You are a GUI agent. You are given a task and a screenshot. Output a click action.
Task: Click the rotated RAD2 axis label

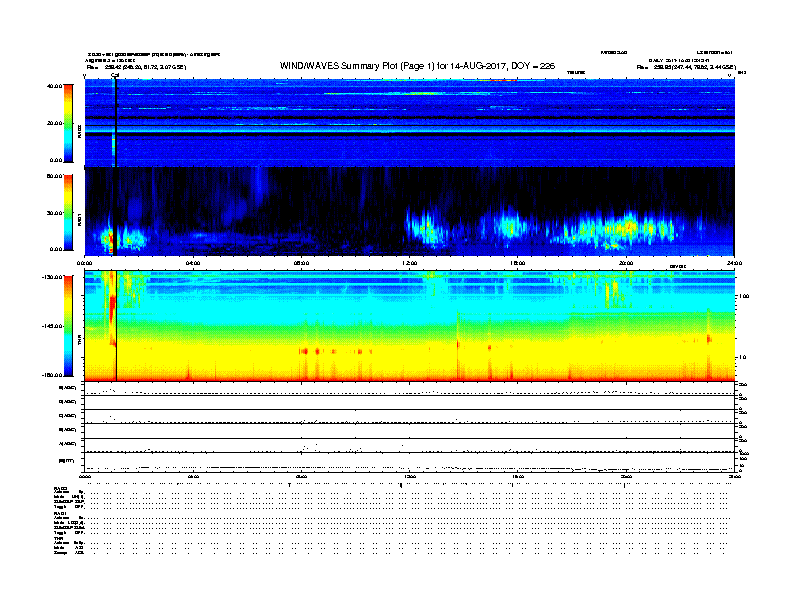click(79, 131)
